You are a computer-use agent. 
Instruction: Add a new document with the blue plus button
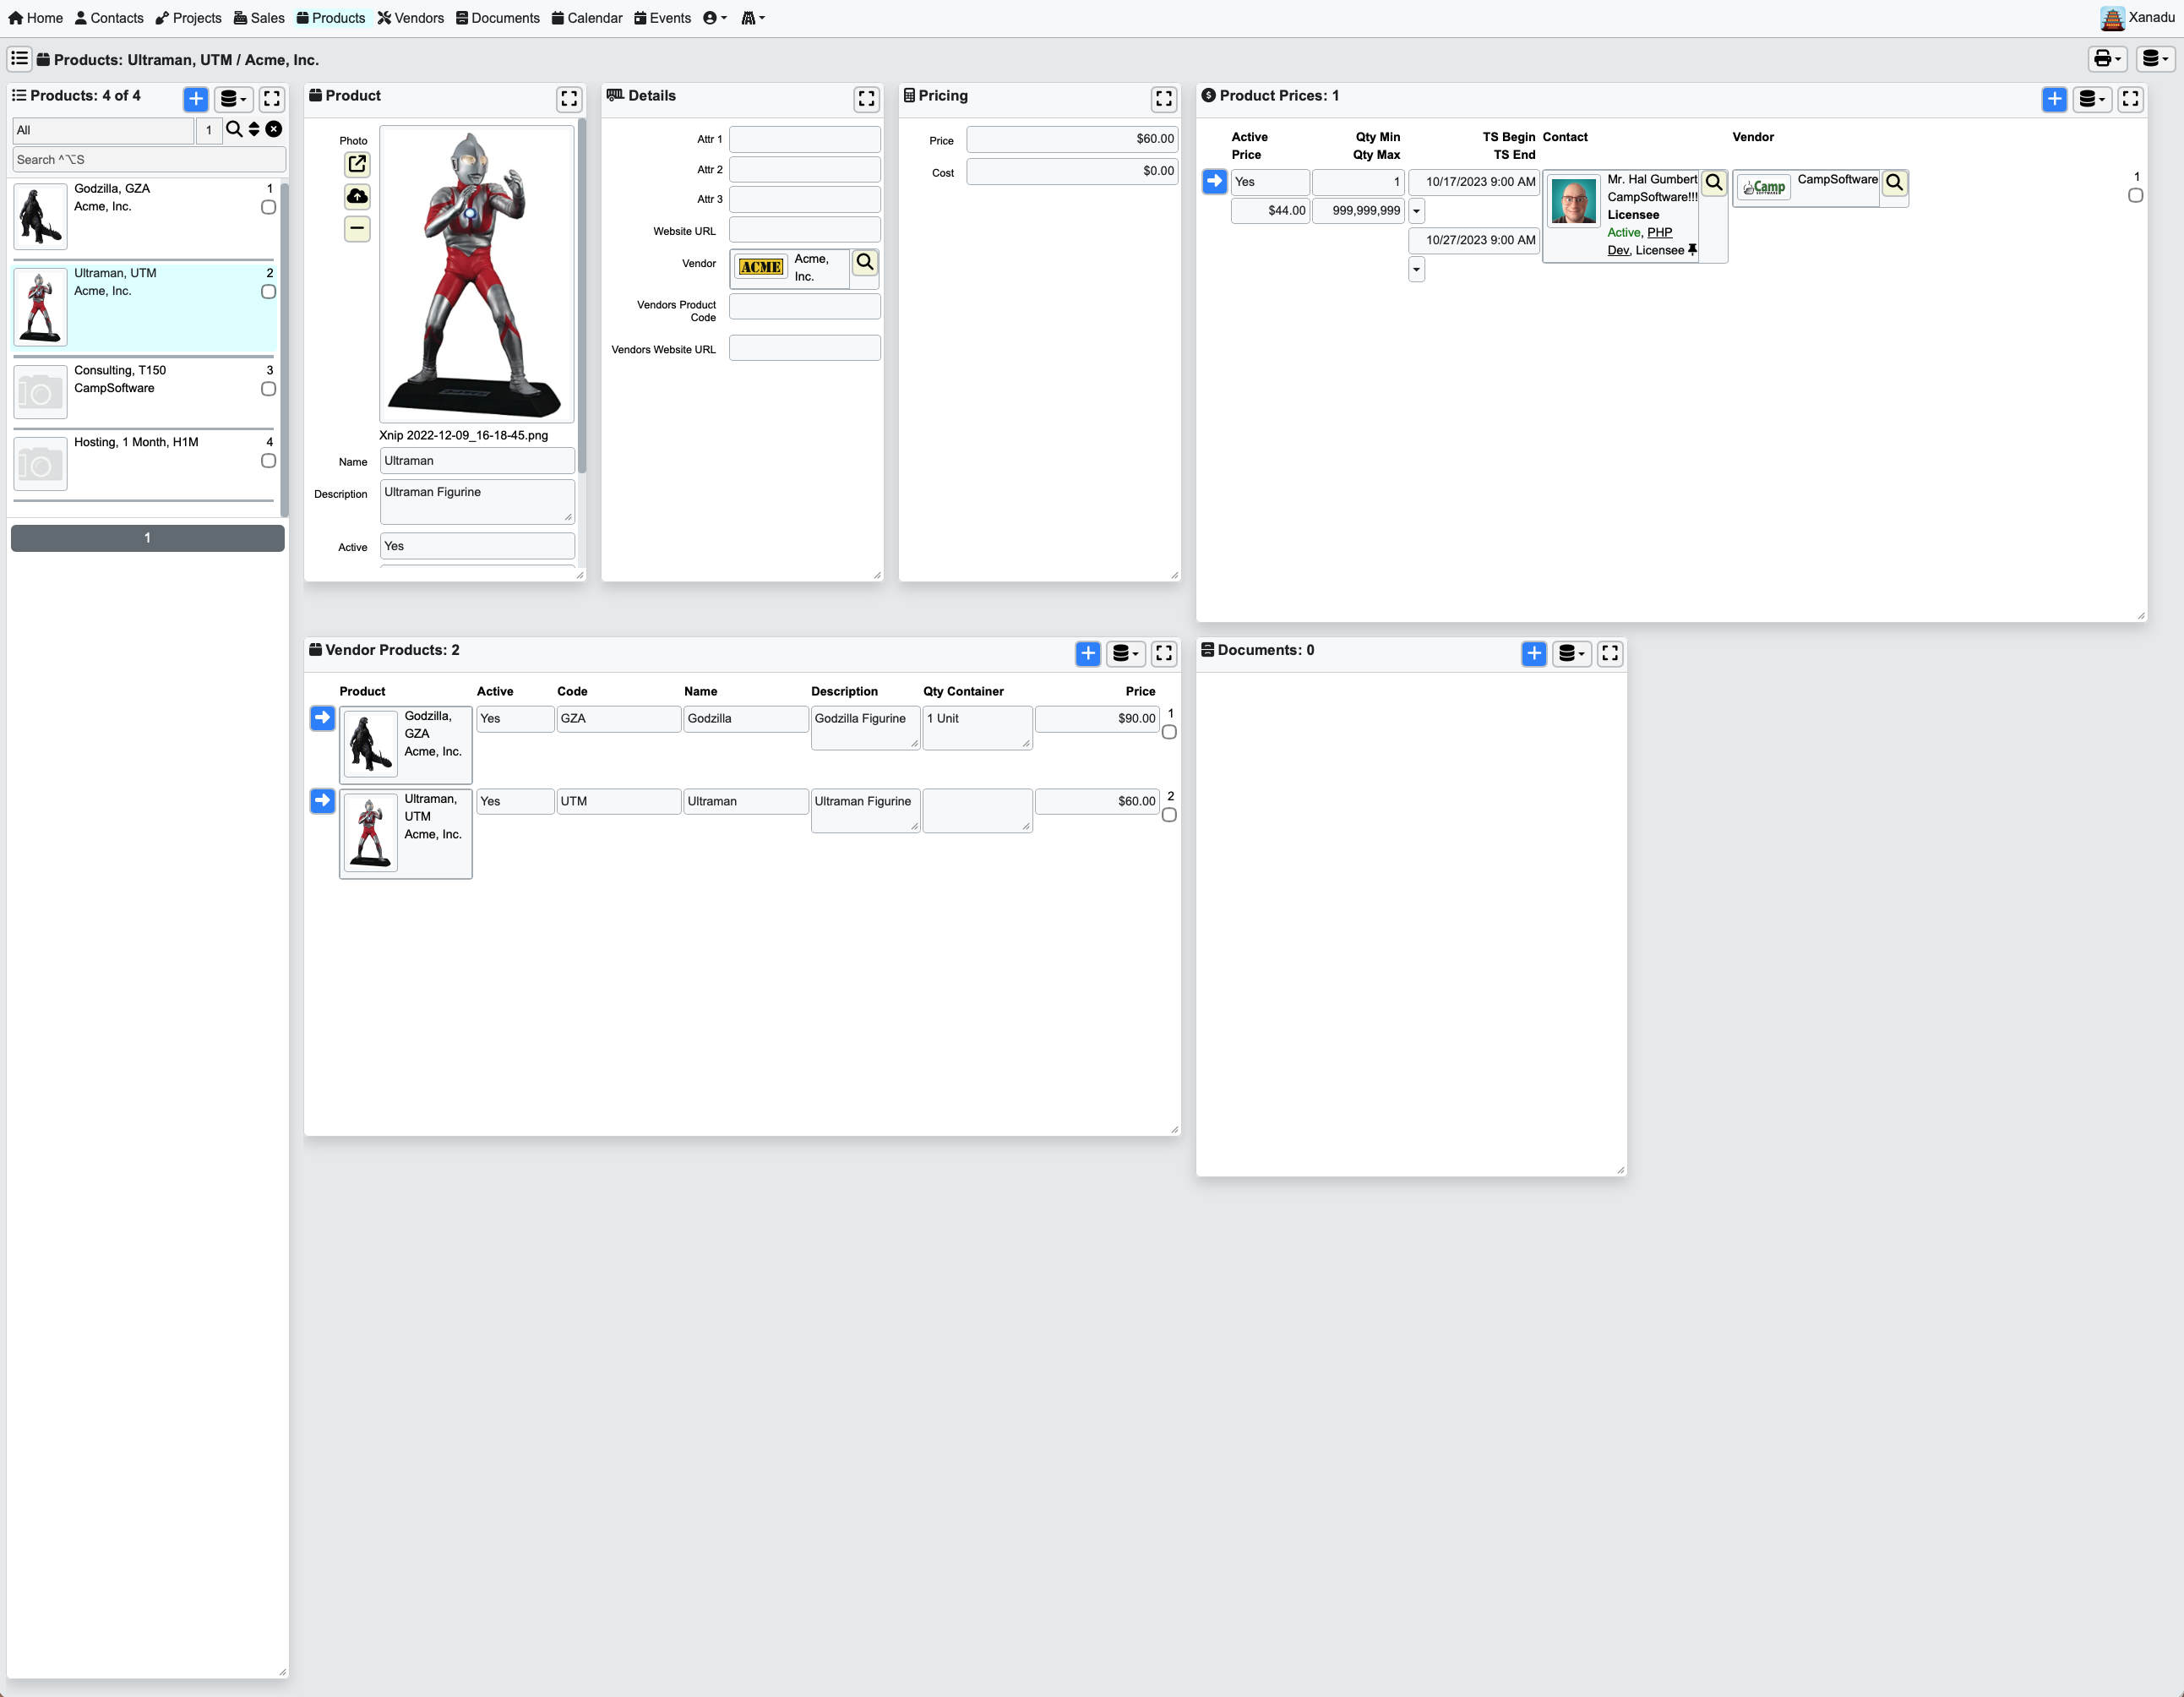pyautogui.click(x=1534, y=653)
